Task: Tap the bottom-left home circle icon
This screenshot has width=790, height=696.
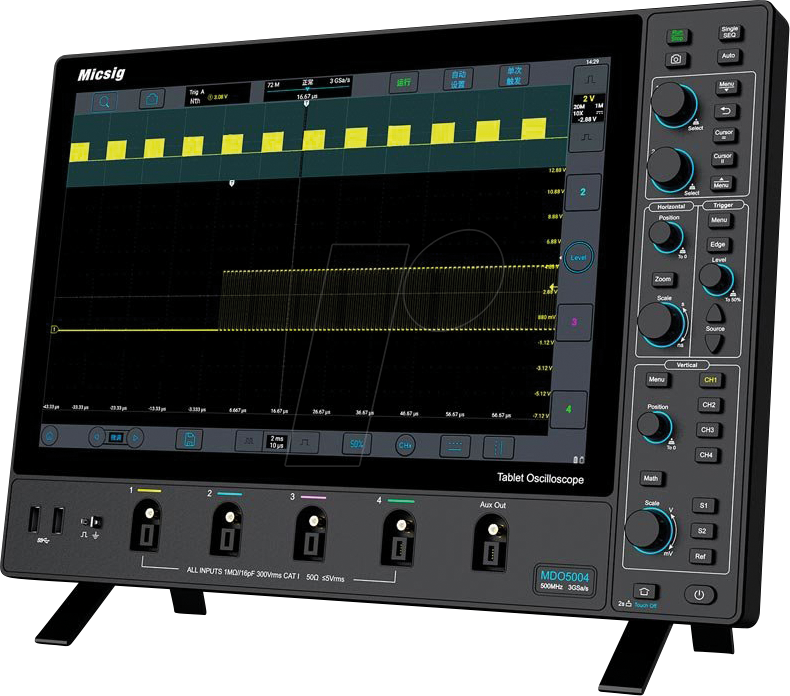Action: [x=49, y=435]
